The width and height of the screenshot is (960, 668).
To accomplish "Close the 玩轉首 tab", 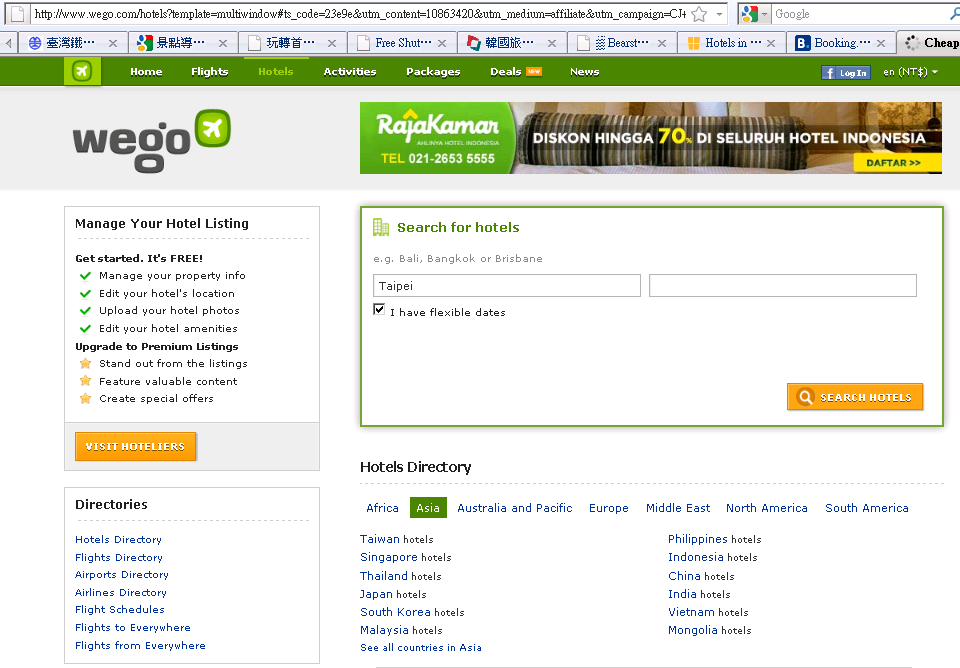I will 332,43.
